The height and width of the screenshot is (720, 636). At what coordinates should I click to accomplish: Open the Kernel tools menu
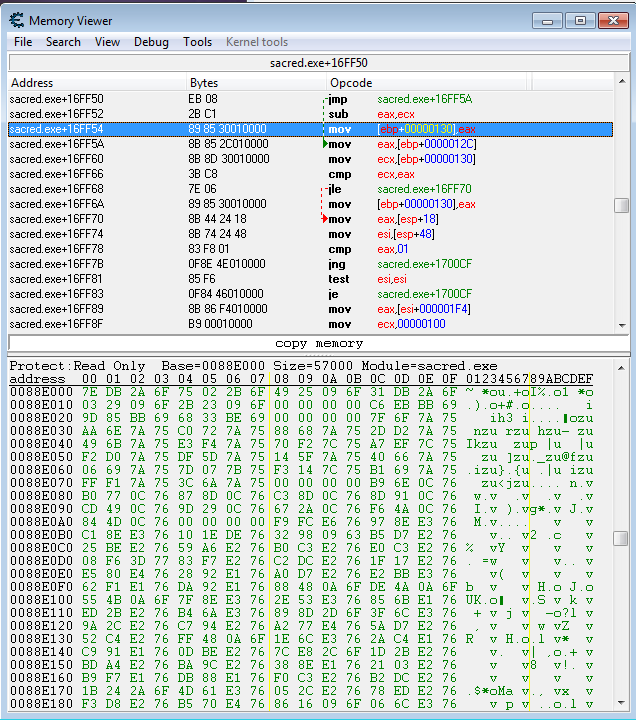tap(257, 42)
